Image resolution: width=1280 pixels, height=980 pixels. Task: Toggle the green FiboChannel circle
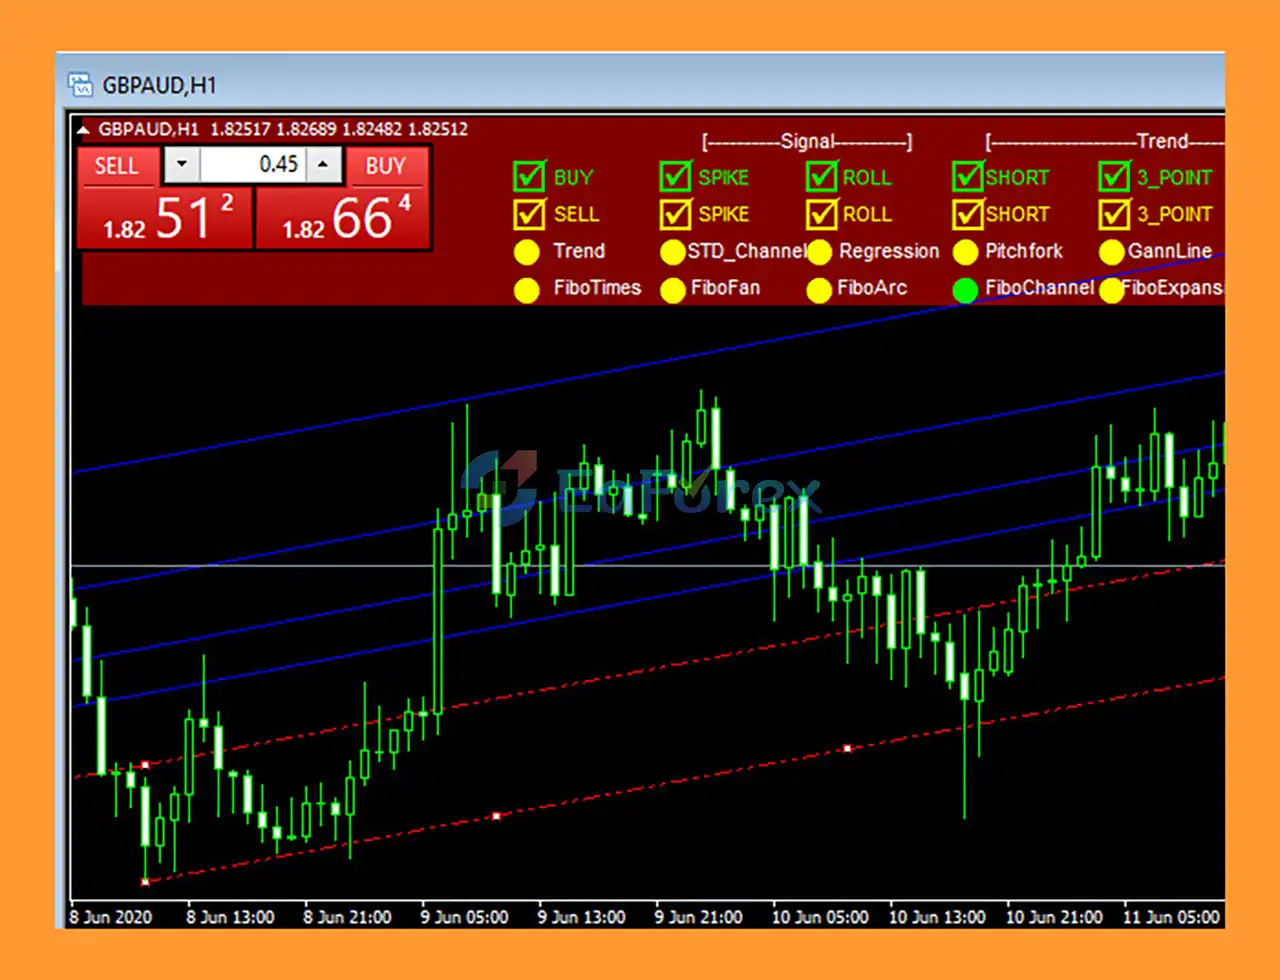tap(965, 289)
